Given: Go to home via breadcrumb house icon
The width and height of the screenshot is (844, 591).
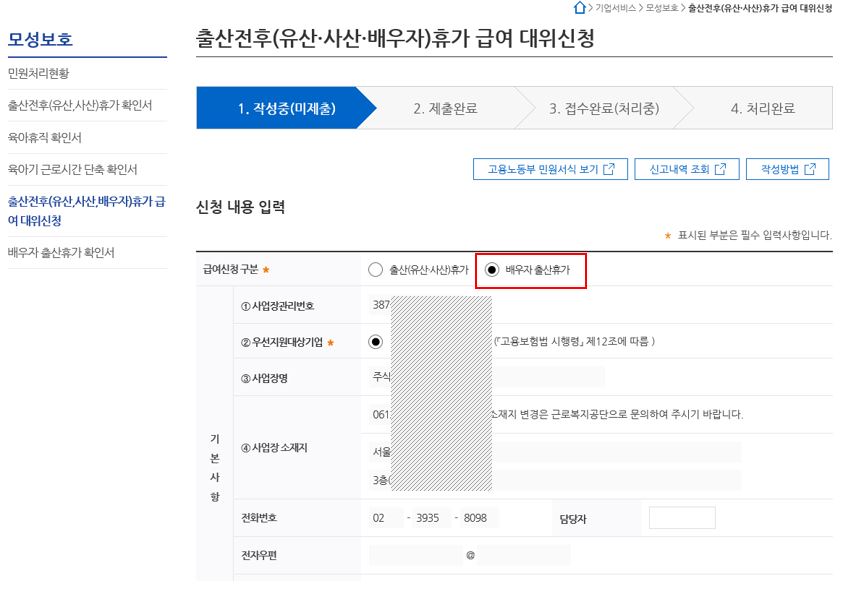Looking at the screenshot, I should point(579,8).
